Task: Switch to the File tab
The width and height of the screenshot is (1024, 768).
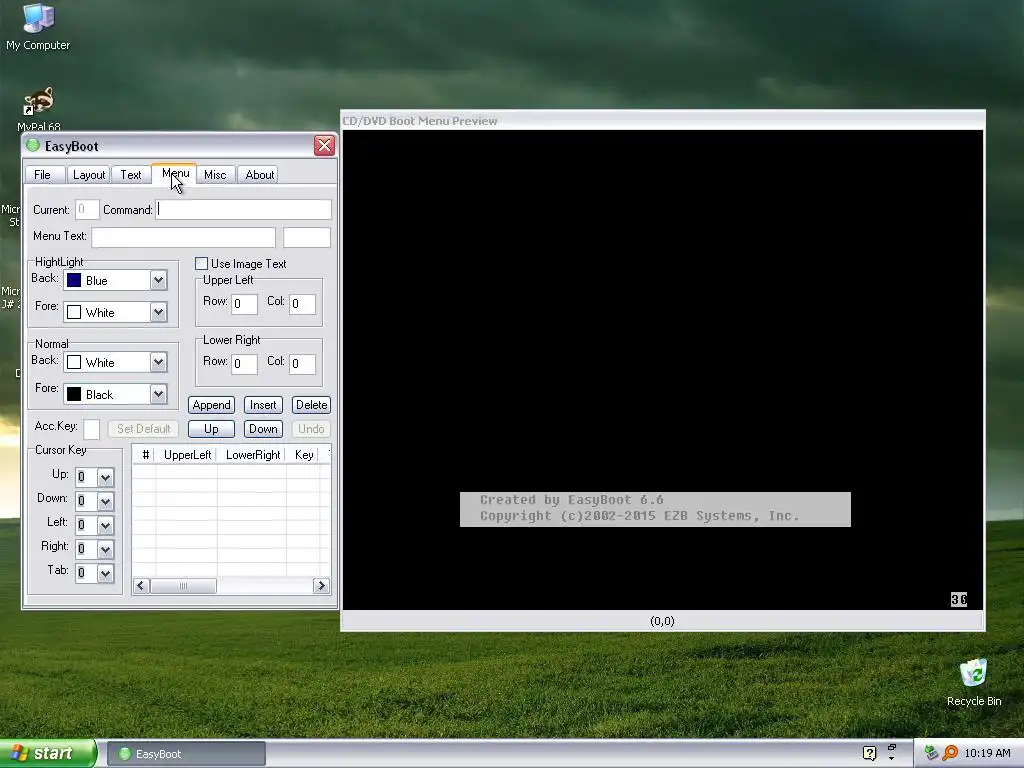Action: point(42,174)
